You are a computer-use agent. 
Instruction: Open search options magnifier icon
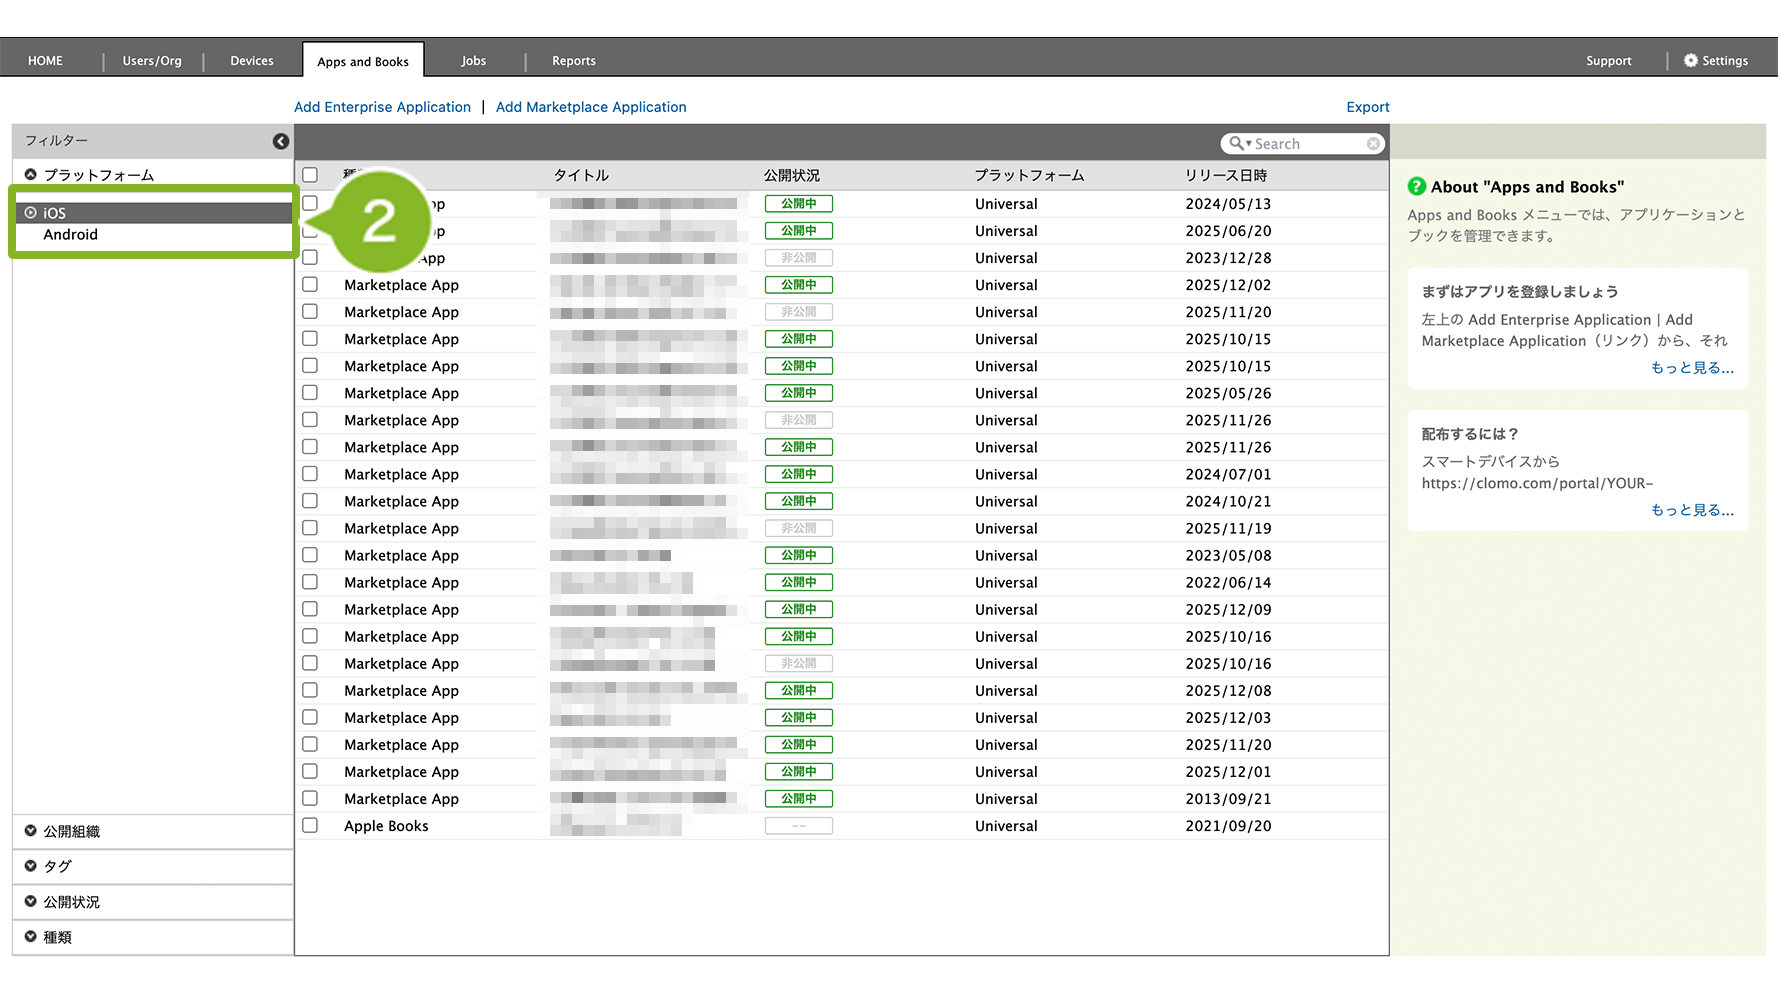[x=1239, y=144]
